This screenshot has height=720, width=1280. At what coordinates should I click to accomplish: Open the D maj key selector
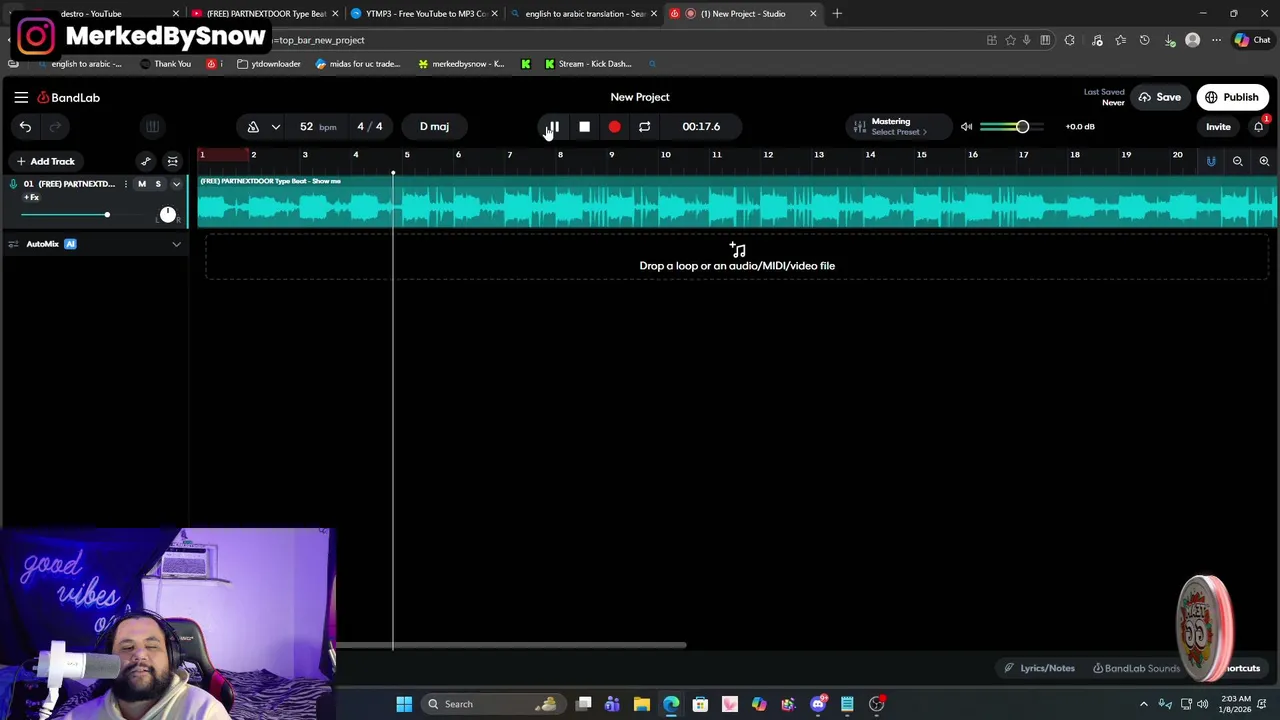click(x=434, y=126)
